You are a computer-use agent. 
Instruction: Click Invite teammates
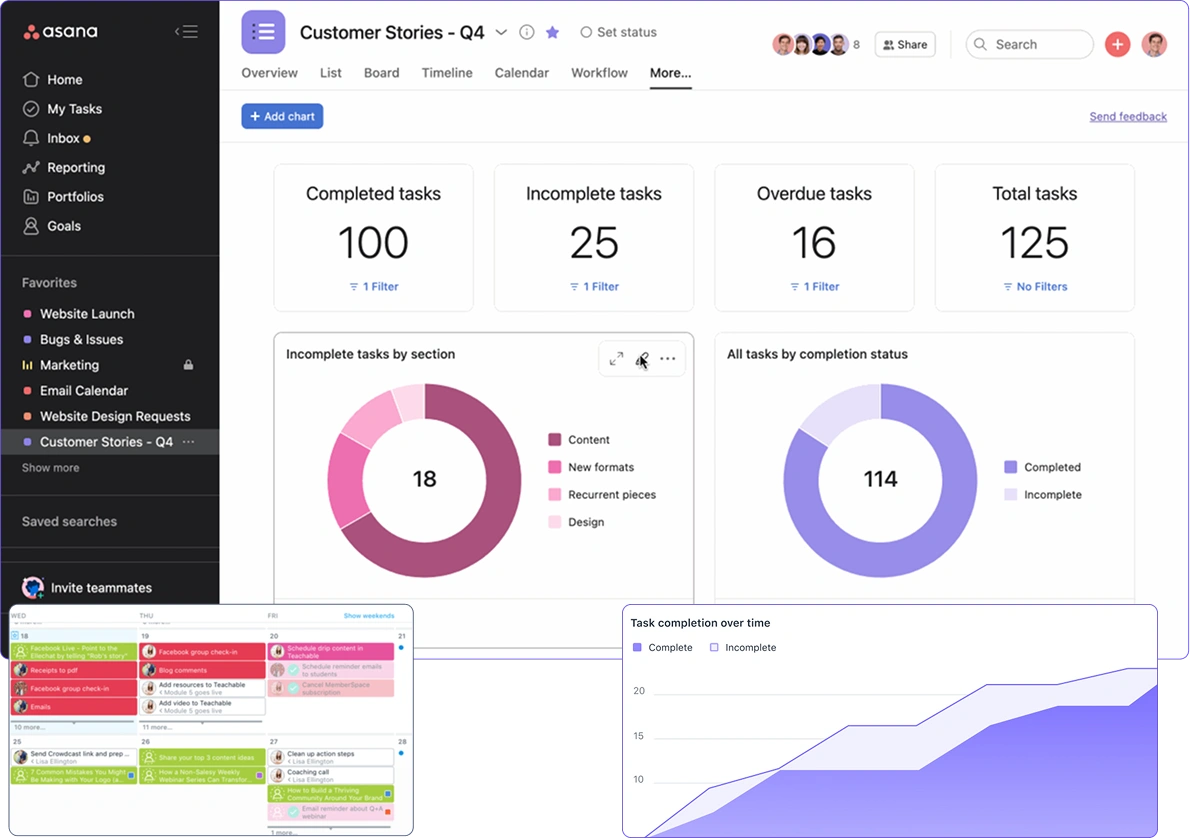point(101,588)
